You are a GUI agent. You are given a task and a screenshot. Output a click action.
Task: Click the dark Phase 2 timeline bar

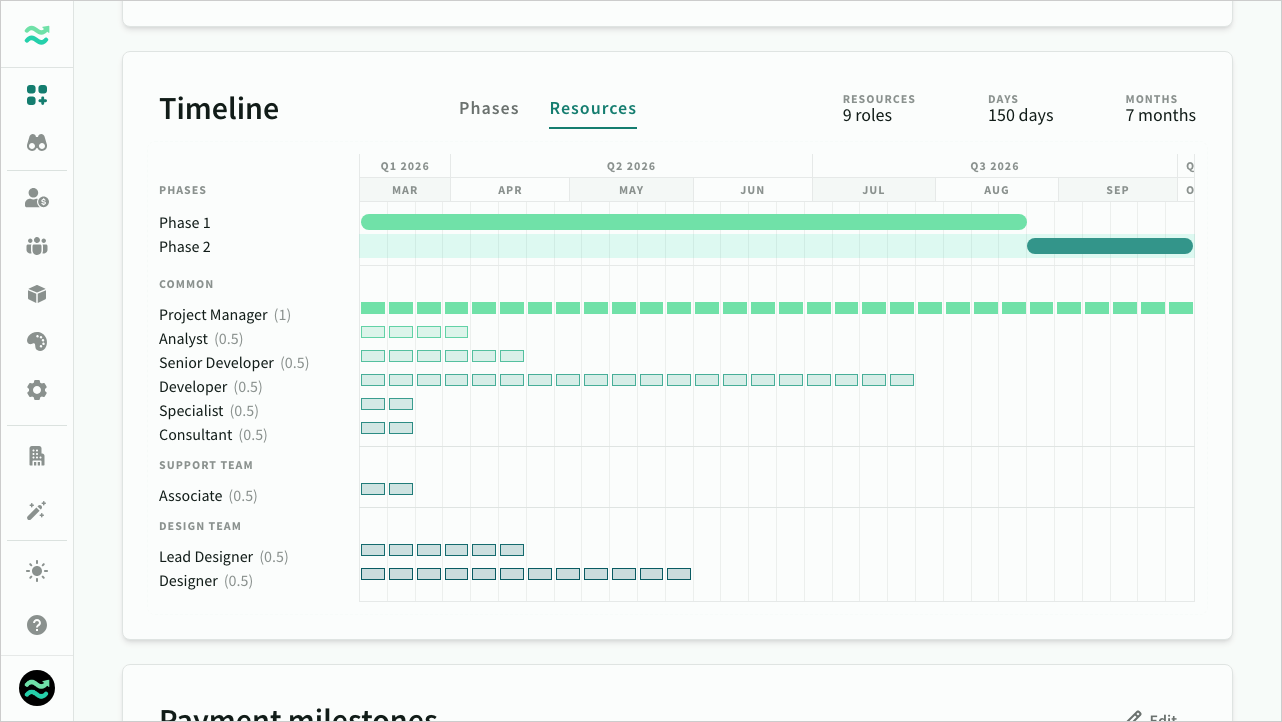(1109, 246)
